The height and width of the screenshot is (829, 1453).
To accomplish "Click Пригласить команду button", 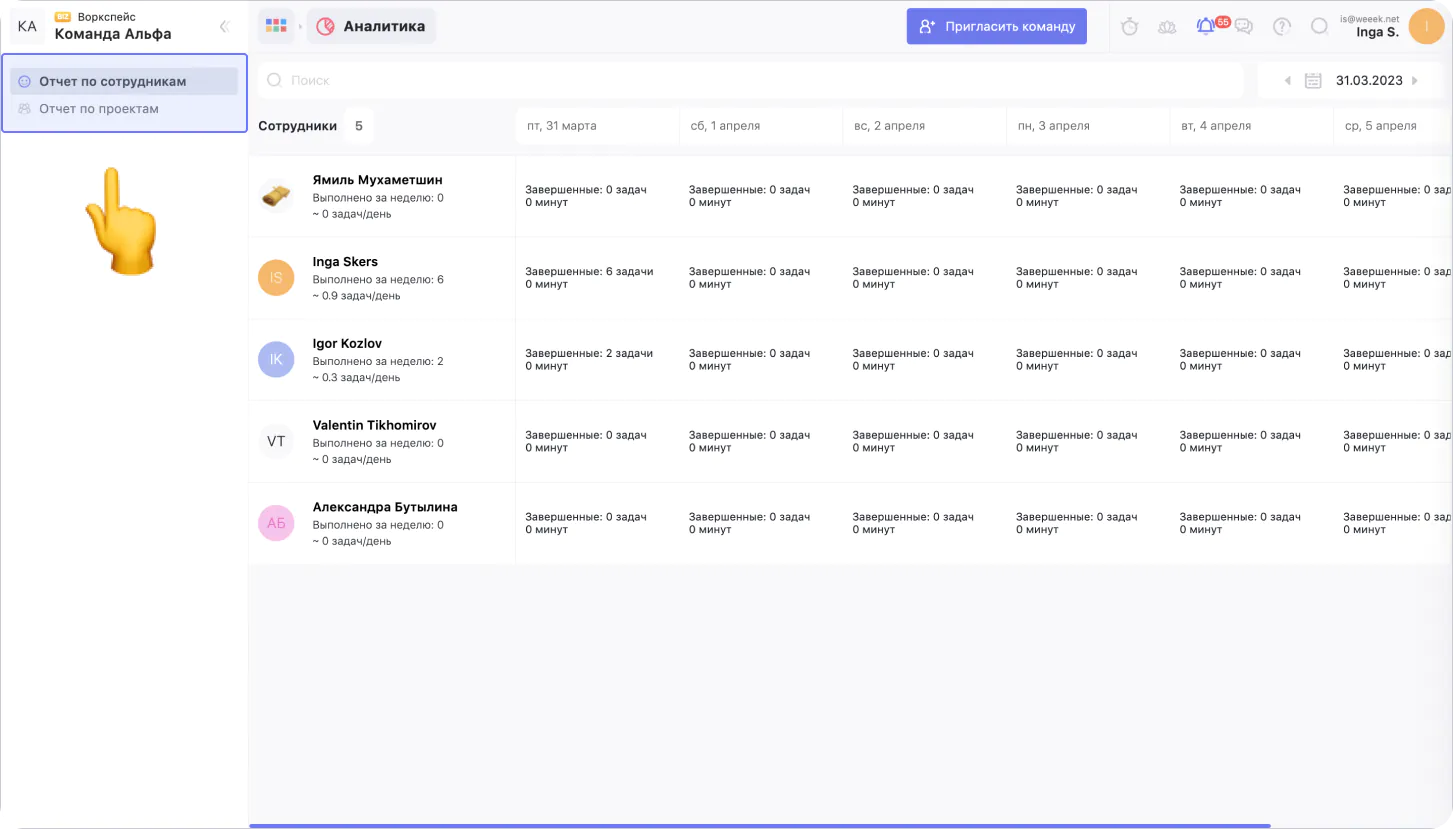I will tap(996, 27).
